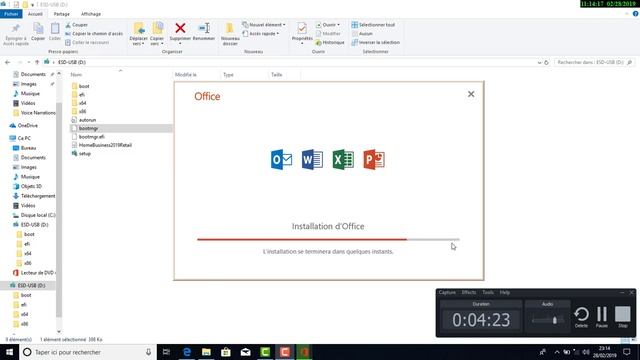The height and width of the screenshot is (360, 640).
Task: Select Ce PC in navigation pane
Action: (x=24, y=138)
